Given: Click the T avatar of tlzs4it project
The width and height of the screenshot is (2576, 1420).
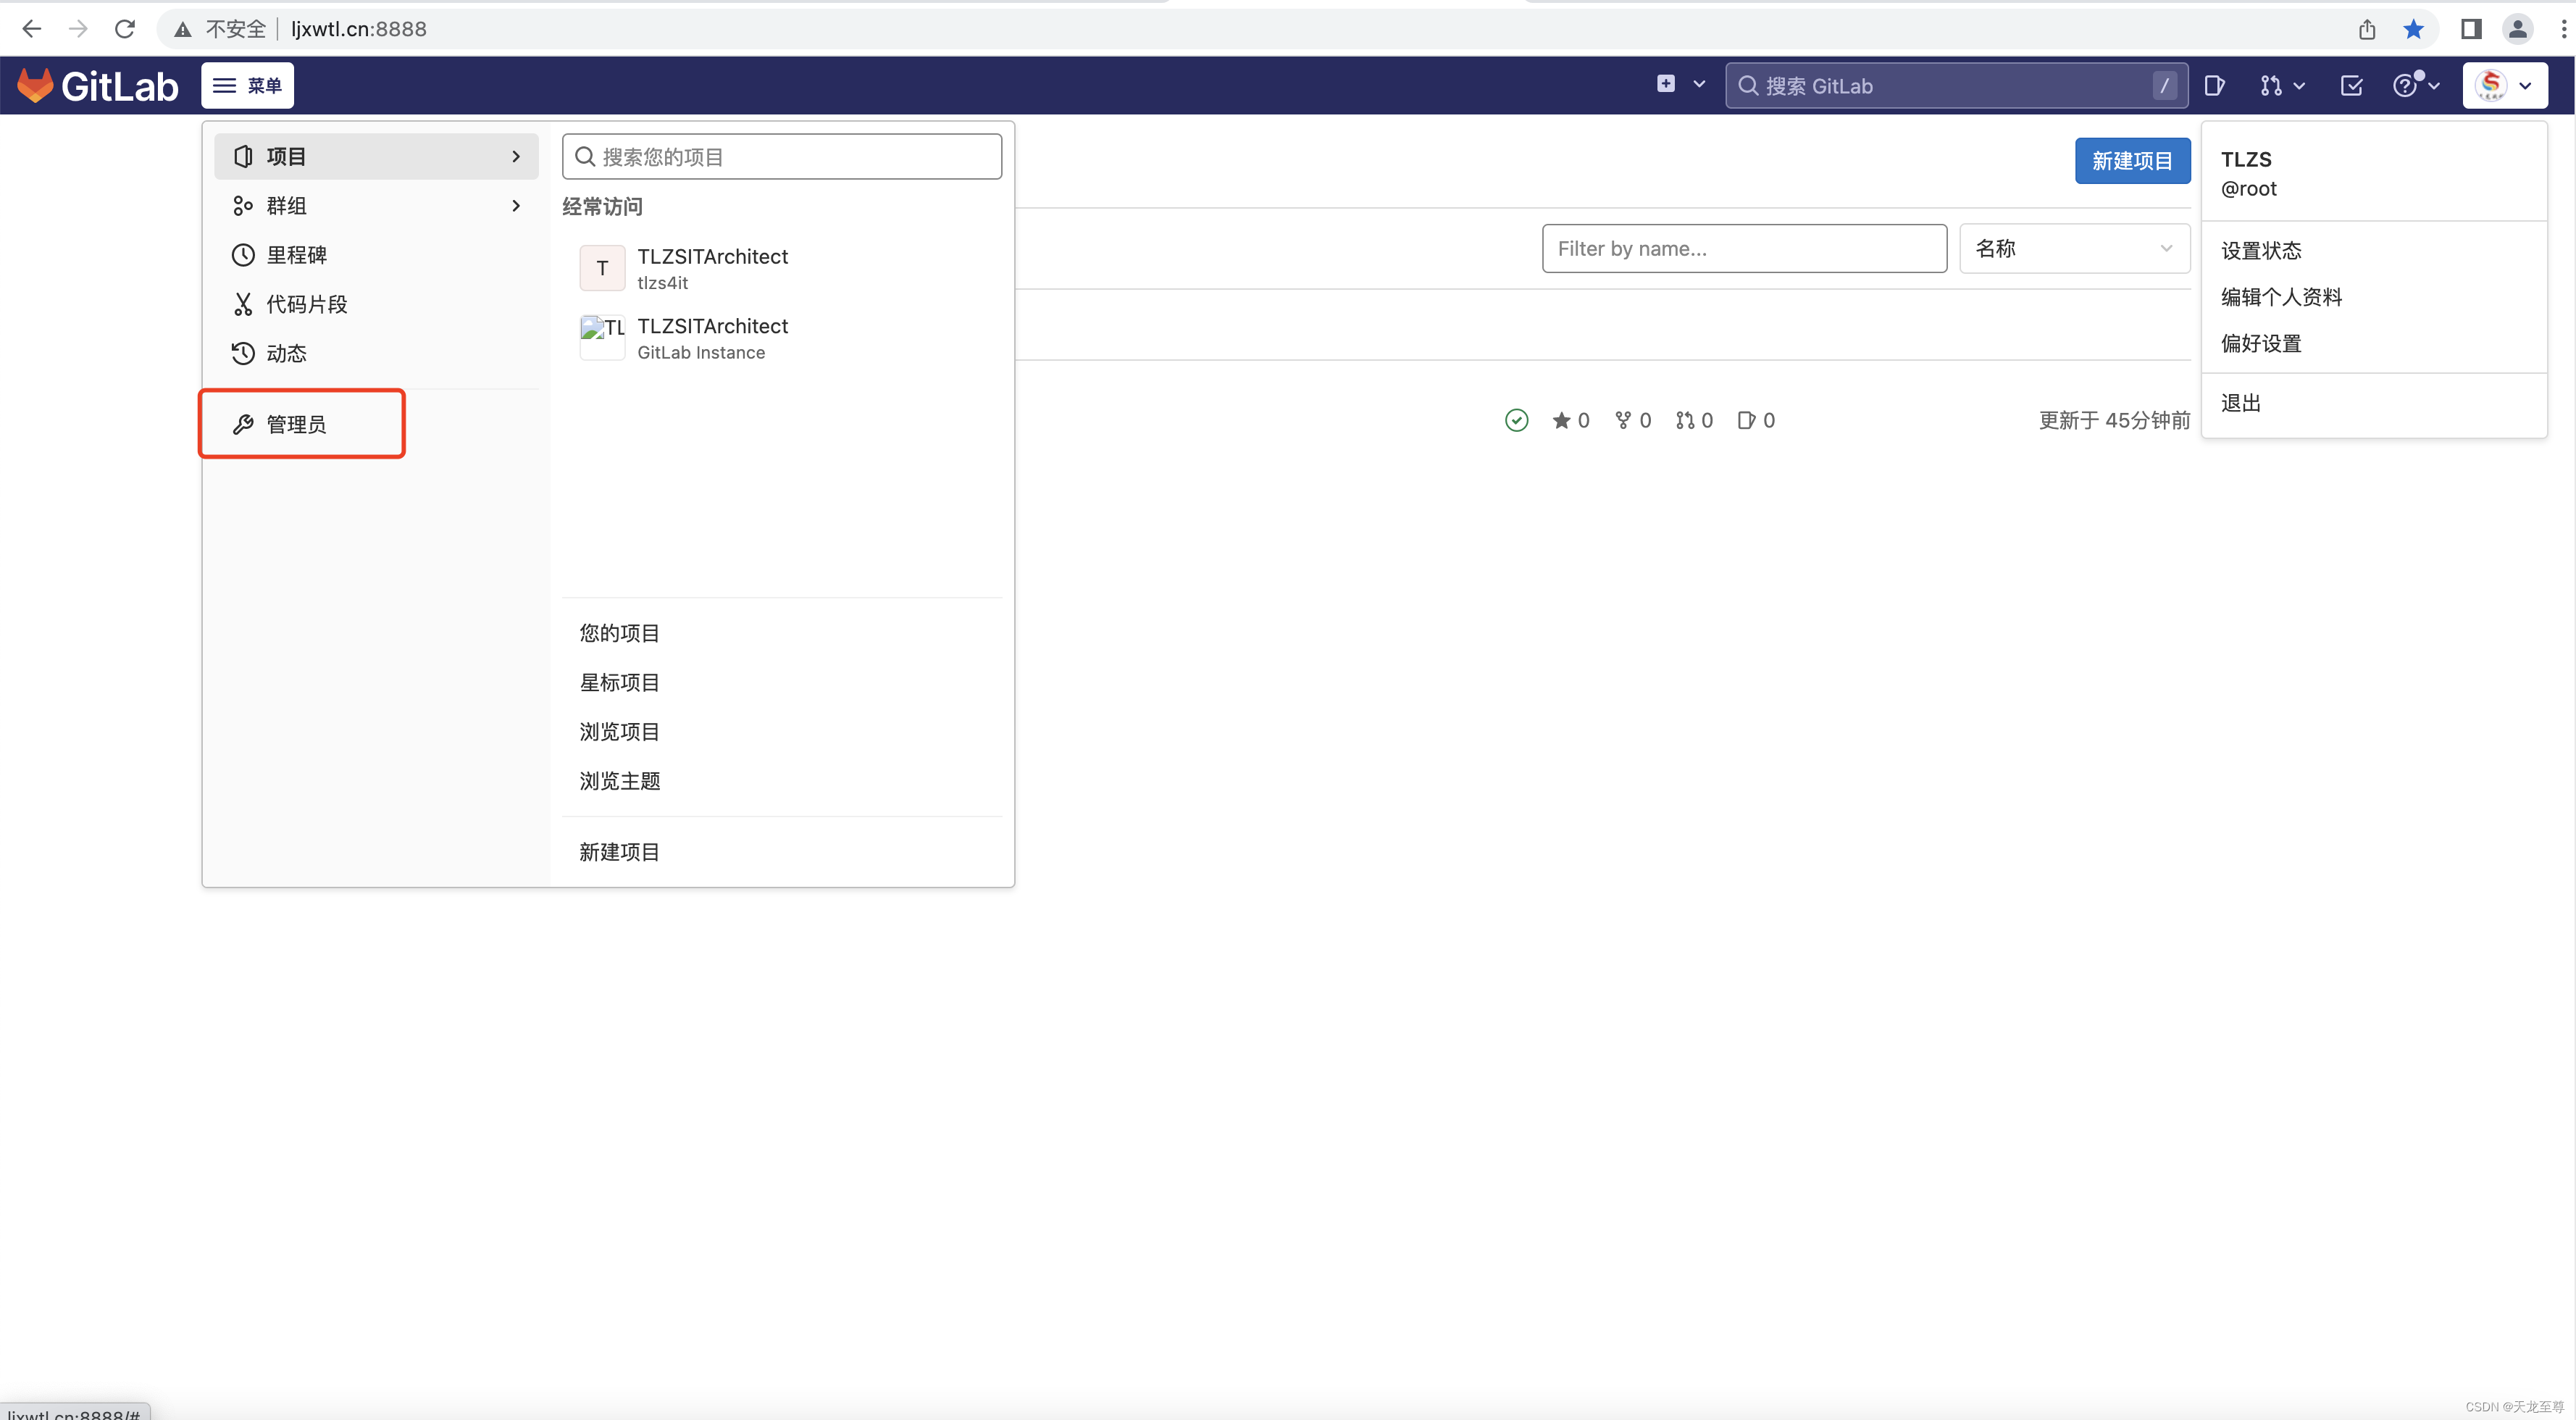Looking at the screenshot, I should [602, 268].
